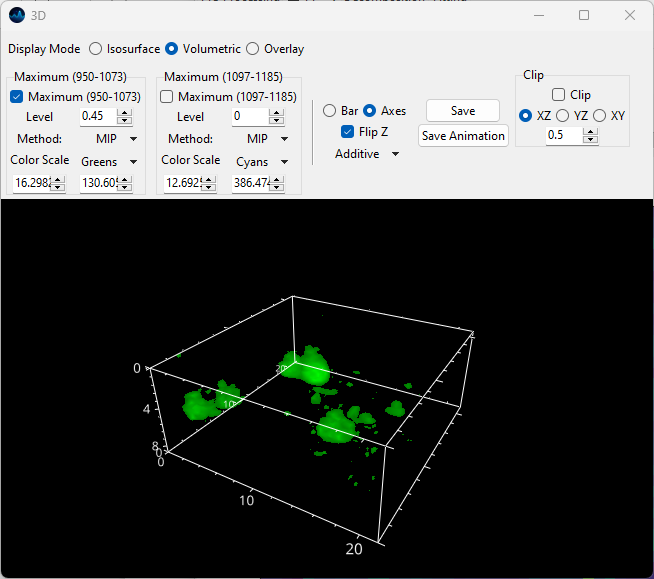The image size is (654, 579).
Task: Decrease the clip position 0.5 stepper
Action: (589, 140)
